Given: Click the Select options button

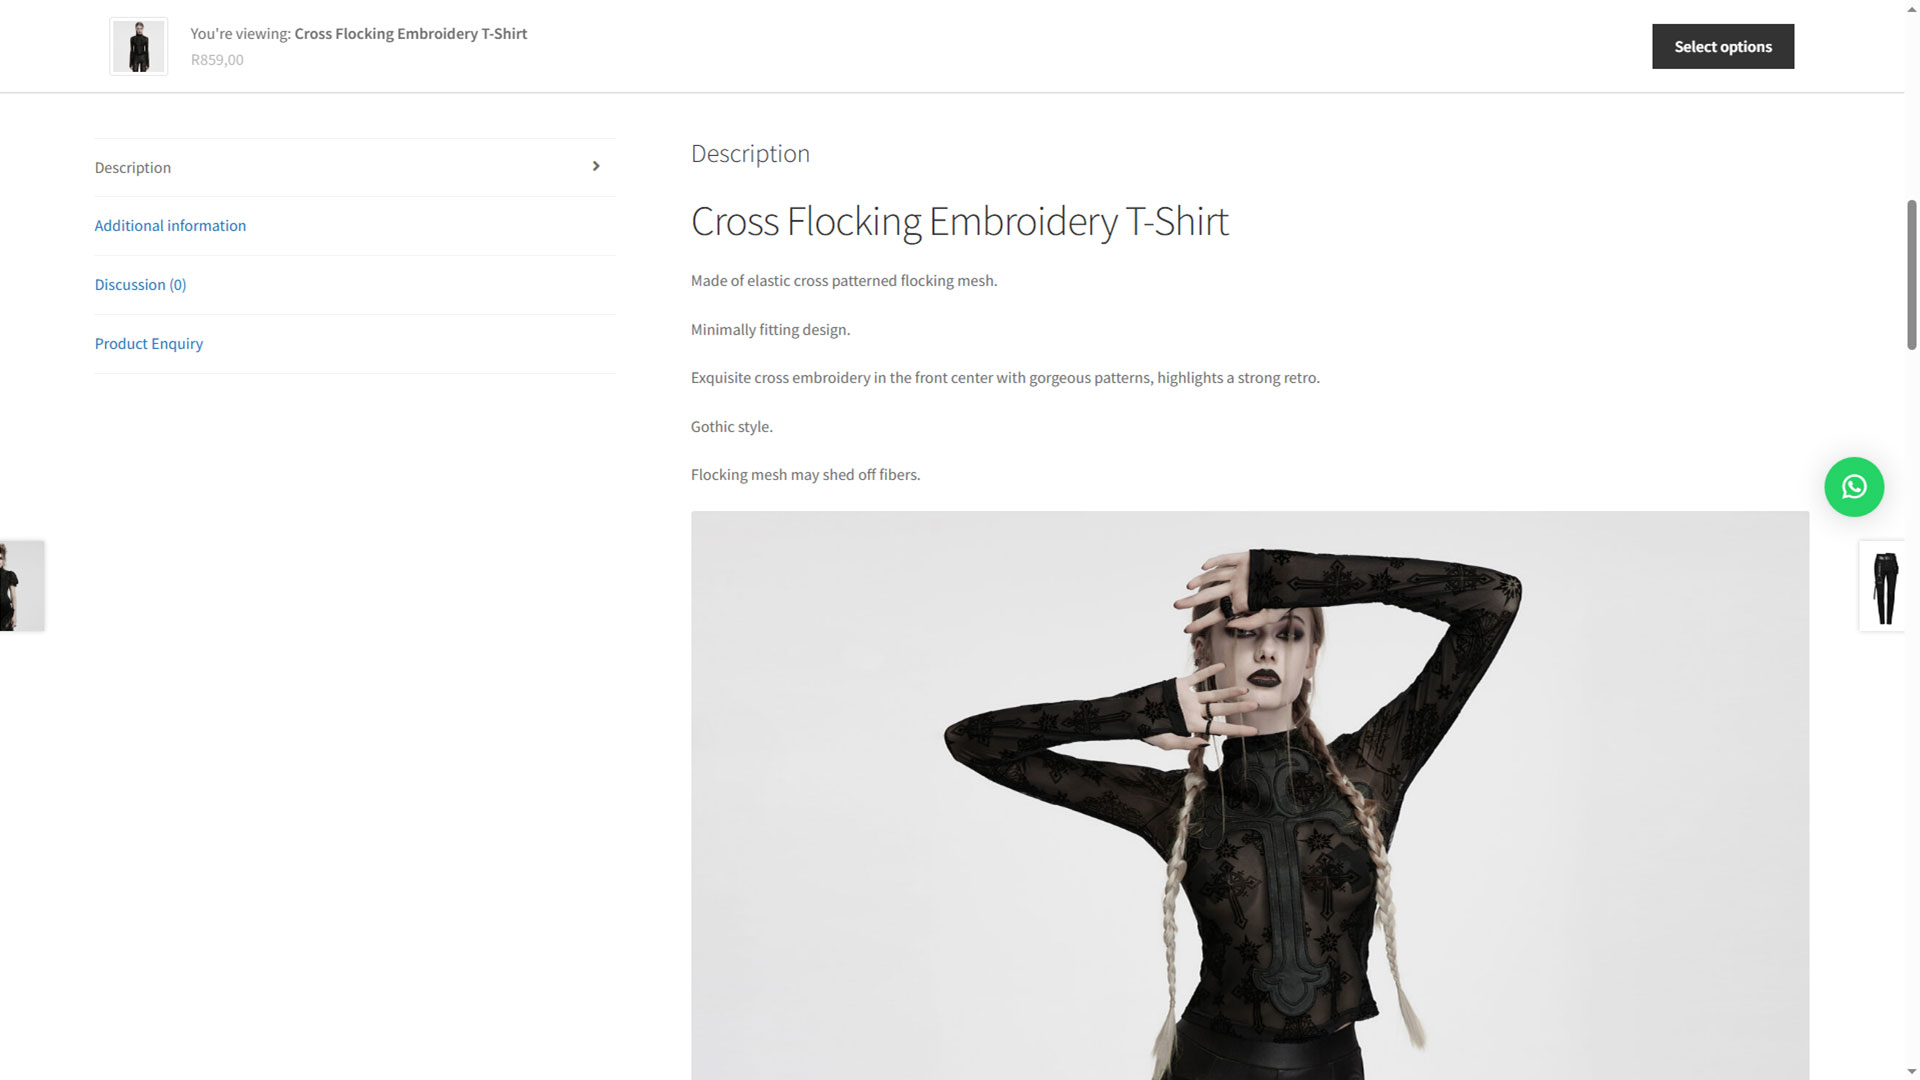Looking at the screenshot, I should pyautogui.click(x=1723, y=46).
